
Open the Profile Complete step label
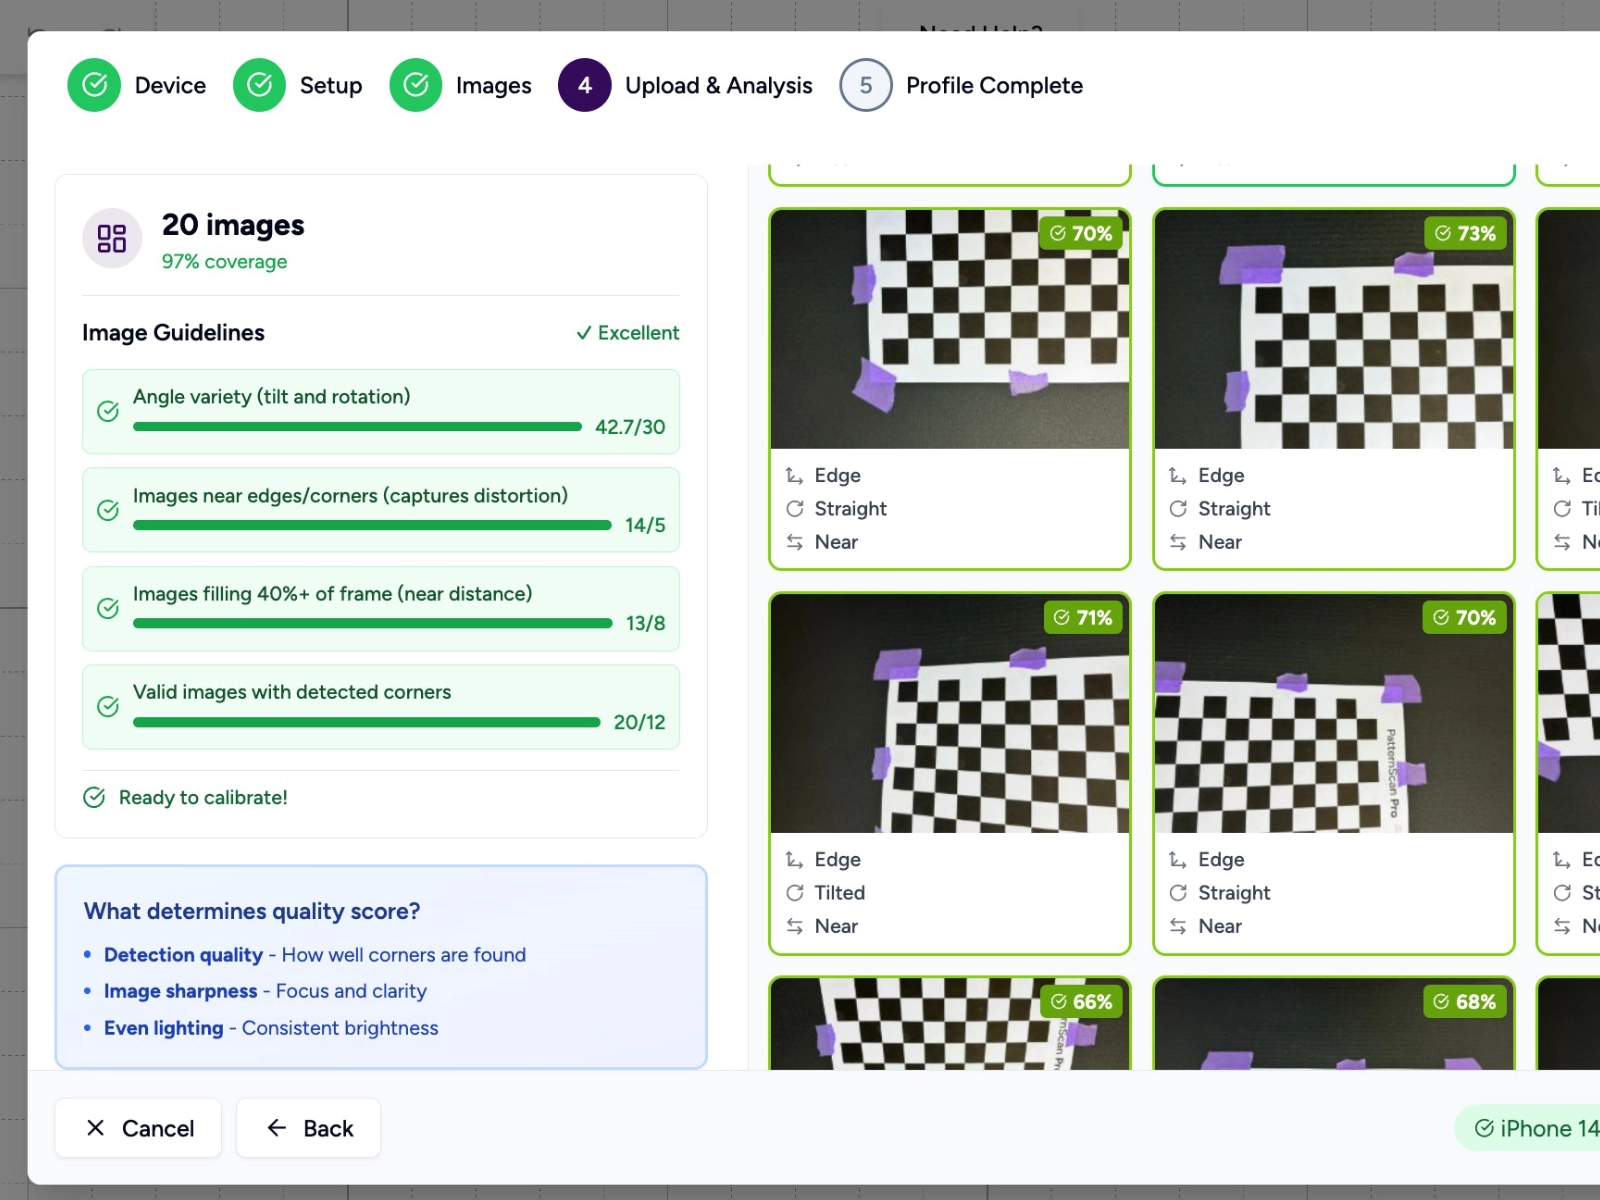(994, 86)
